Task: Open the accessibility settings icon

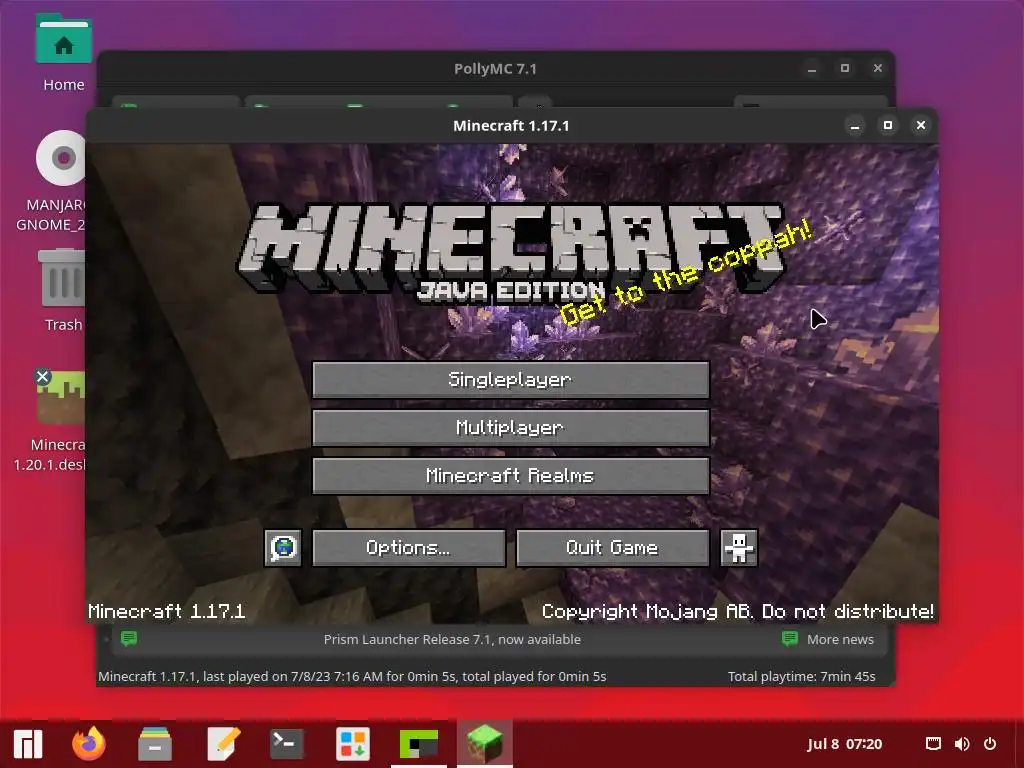Action: 739,547
